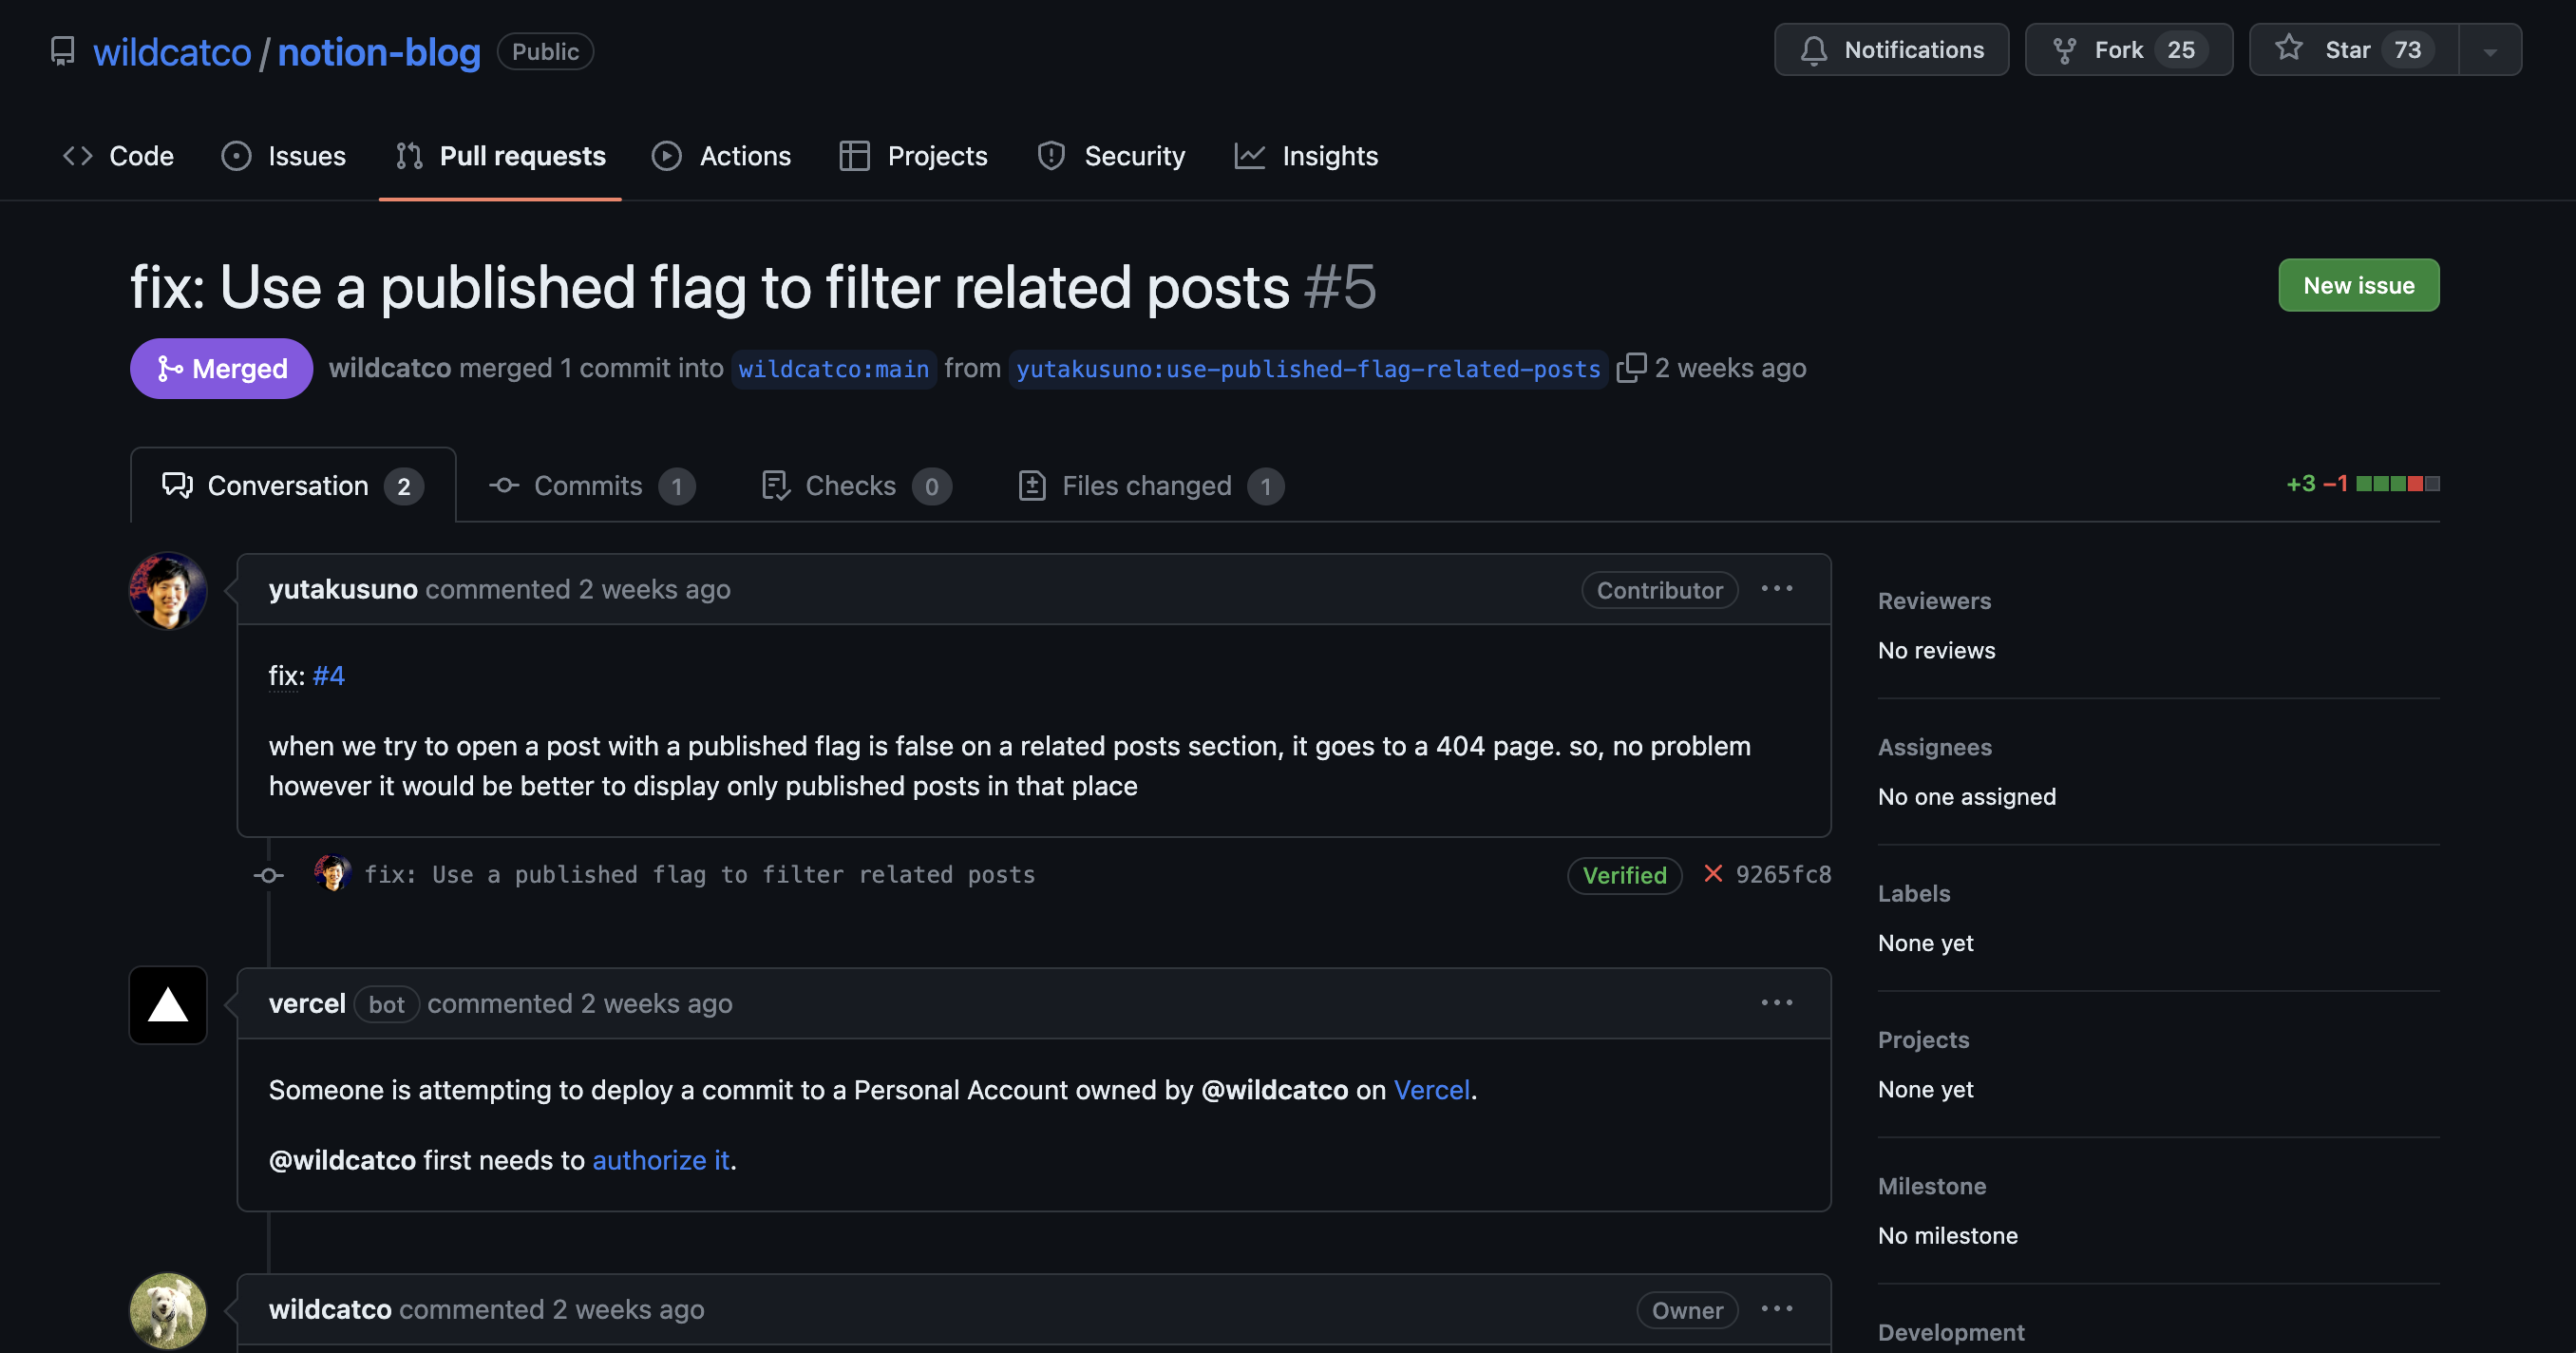This screenshot has width=2576, height=1353.
Task: Click the Notifications bell button
Action: (1891, 50)
